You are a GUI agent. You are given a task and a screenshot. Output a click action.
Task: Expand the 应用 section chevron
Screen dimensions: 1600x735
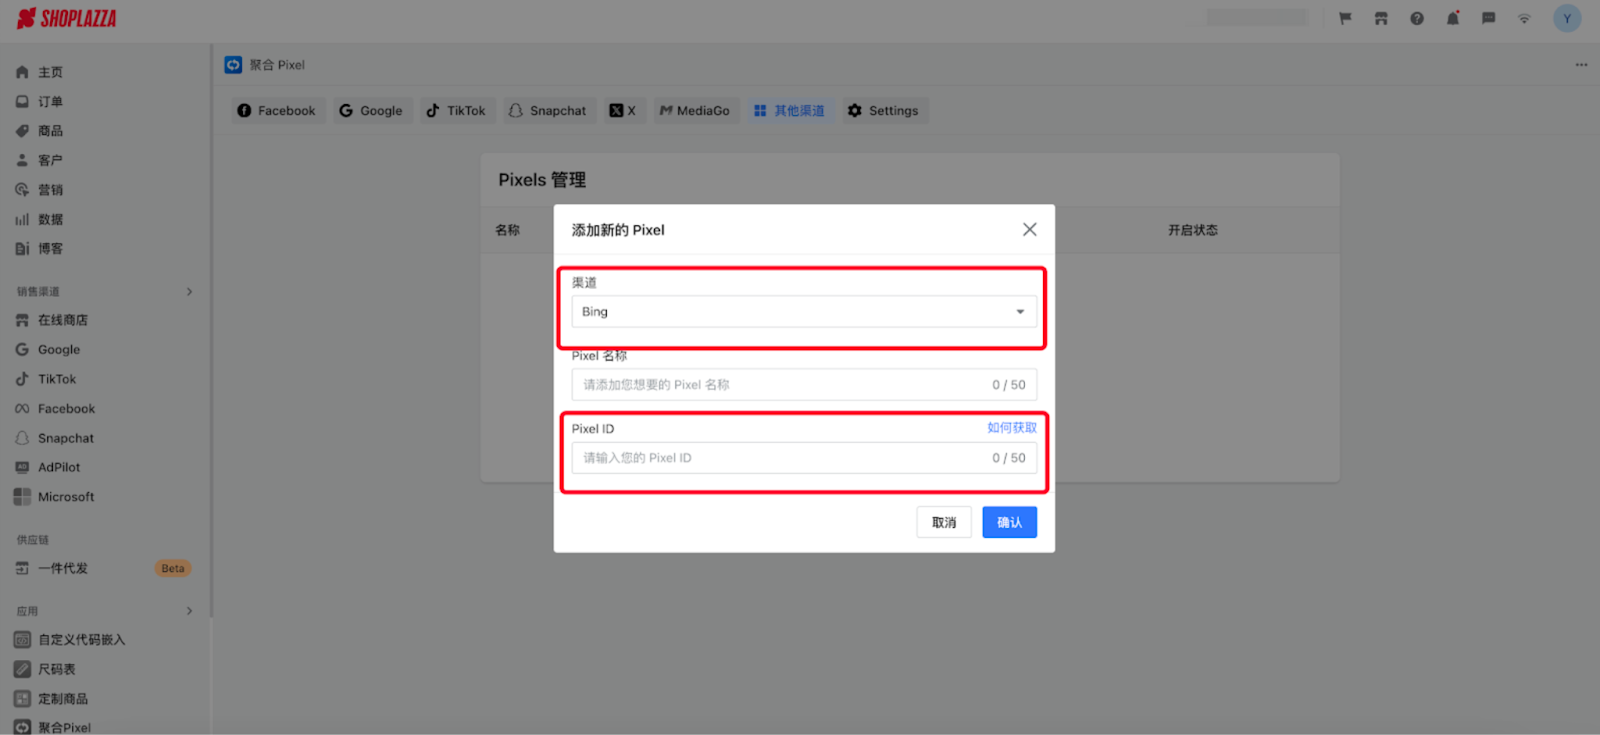click(x=189, y=611)
